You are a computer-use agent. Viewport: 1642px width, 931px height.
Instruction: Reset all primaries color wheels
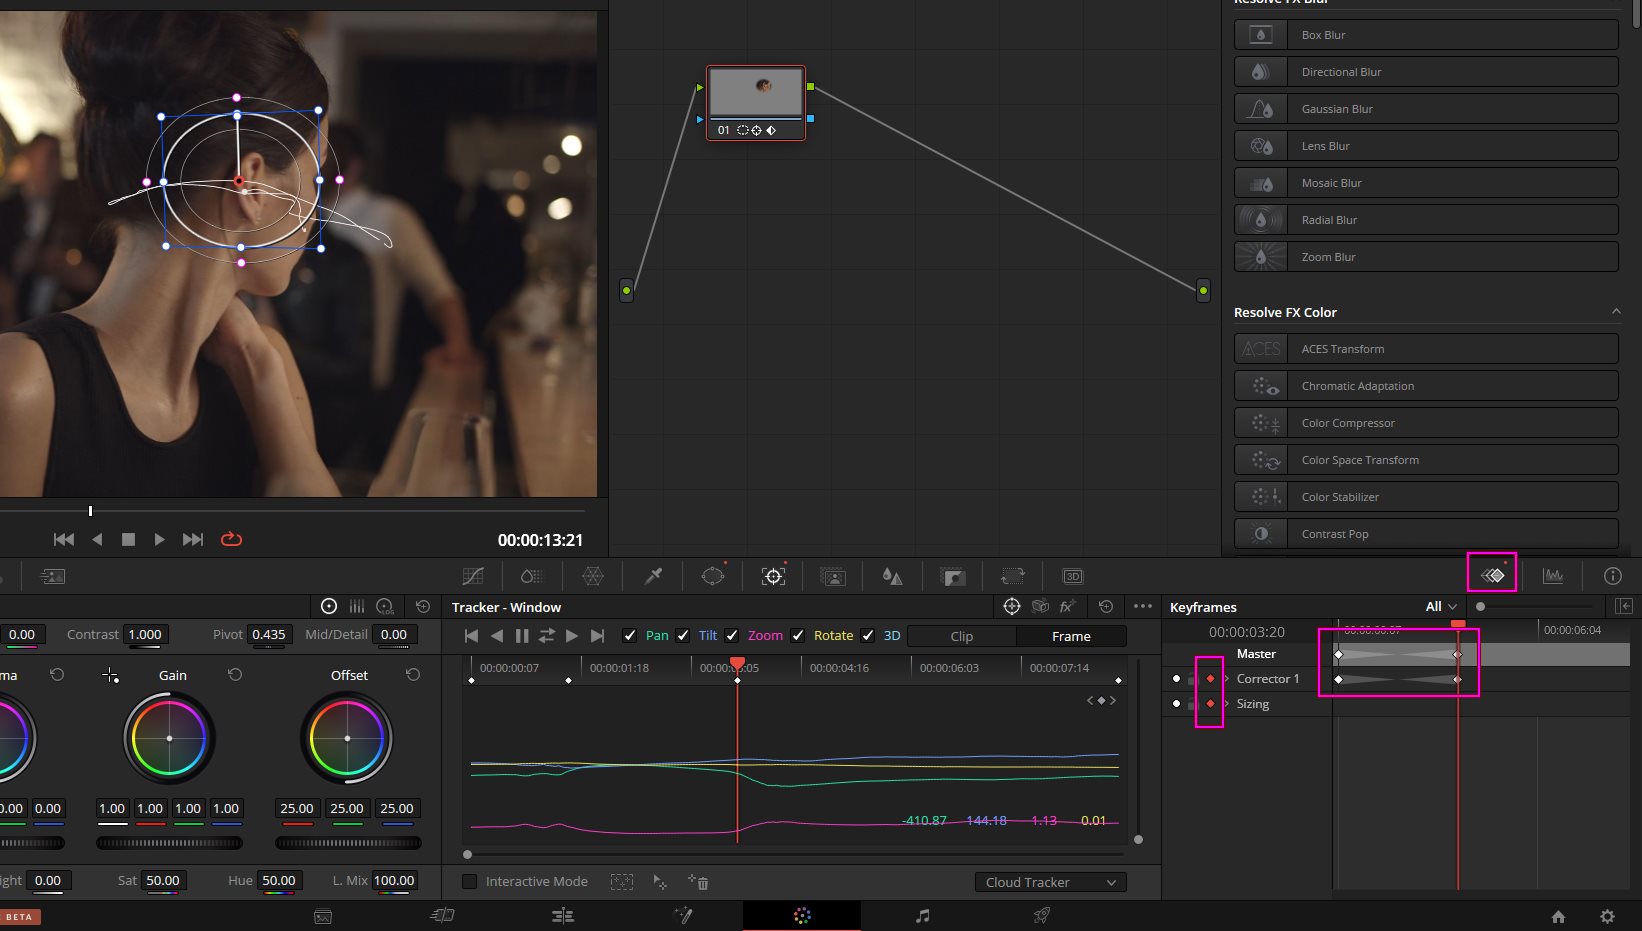click(423, 606)
